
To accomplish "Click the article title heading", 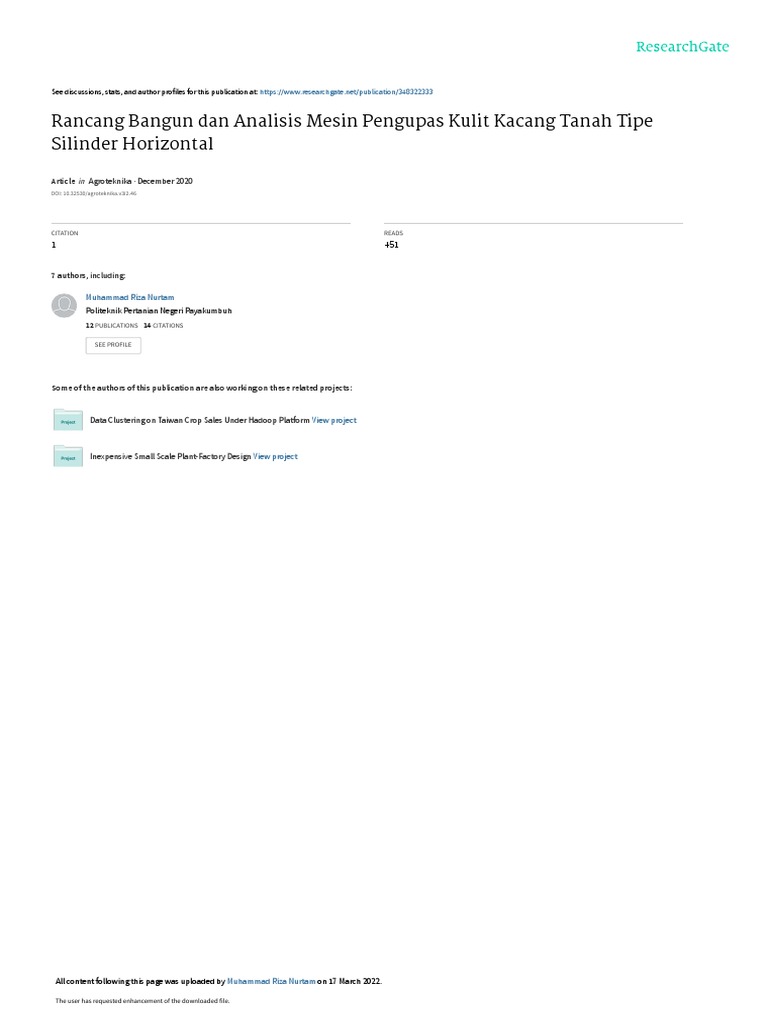I will (x=352, y=132).
